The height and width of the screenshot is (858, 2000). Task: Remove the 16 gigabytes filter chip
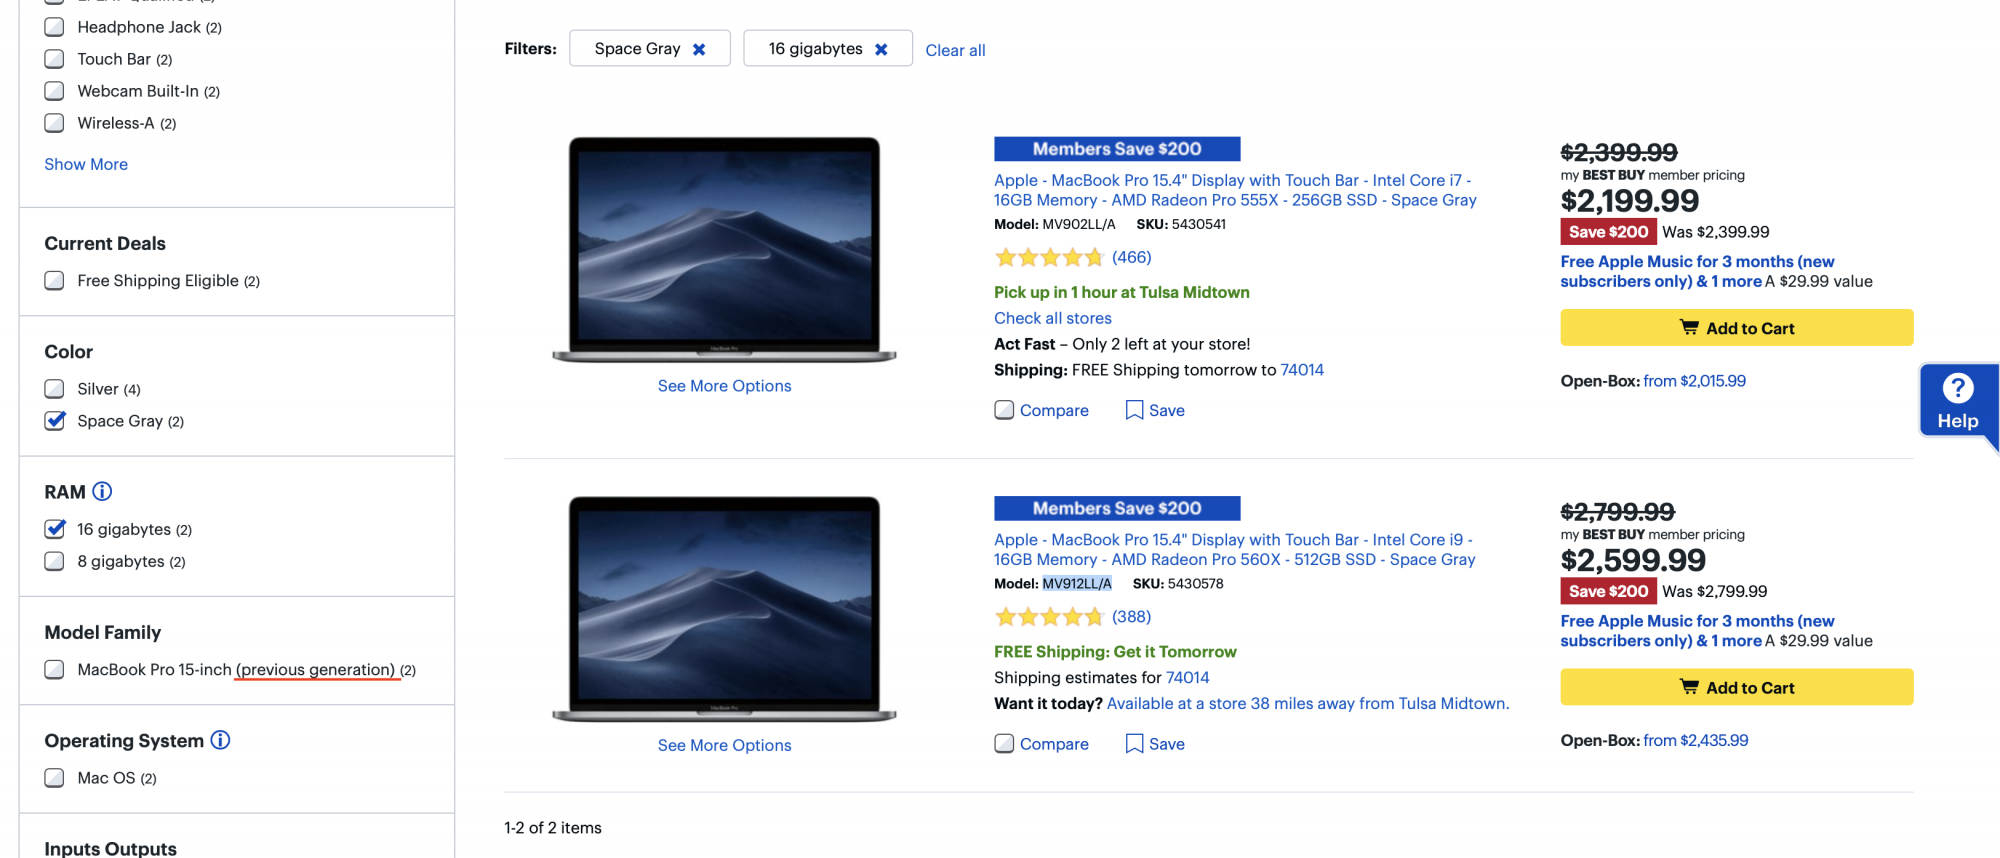[x=881, y=49]
